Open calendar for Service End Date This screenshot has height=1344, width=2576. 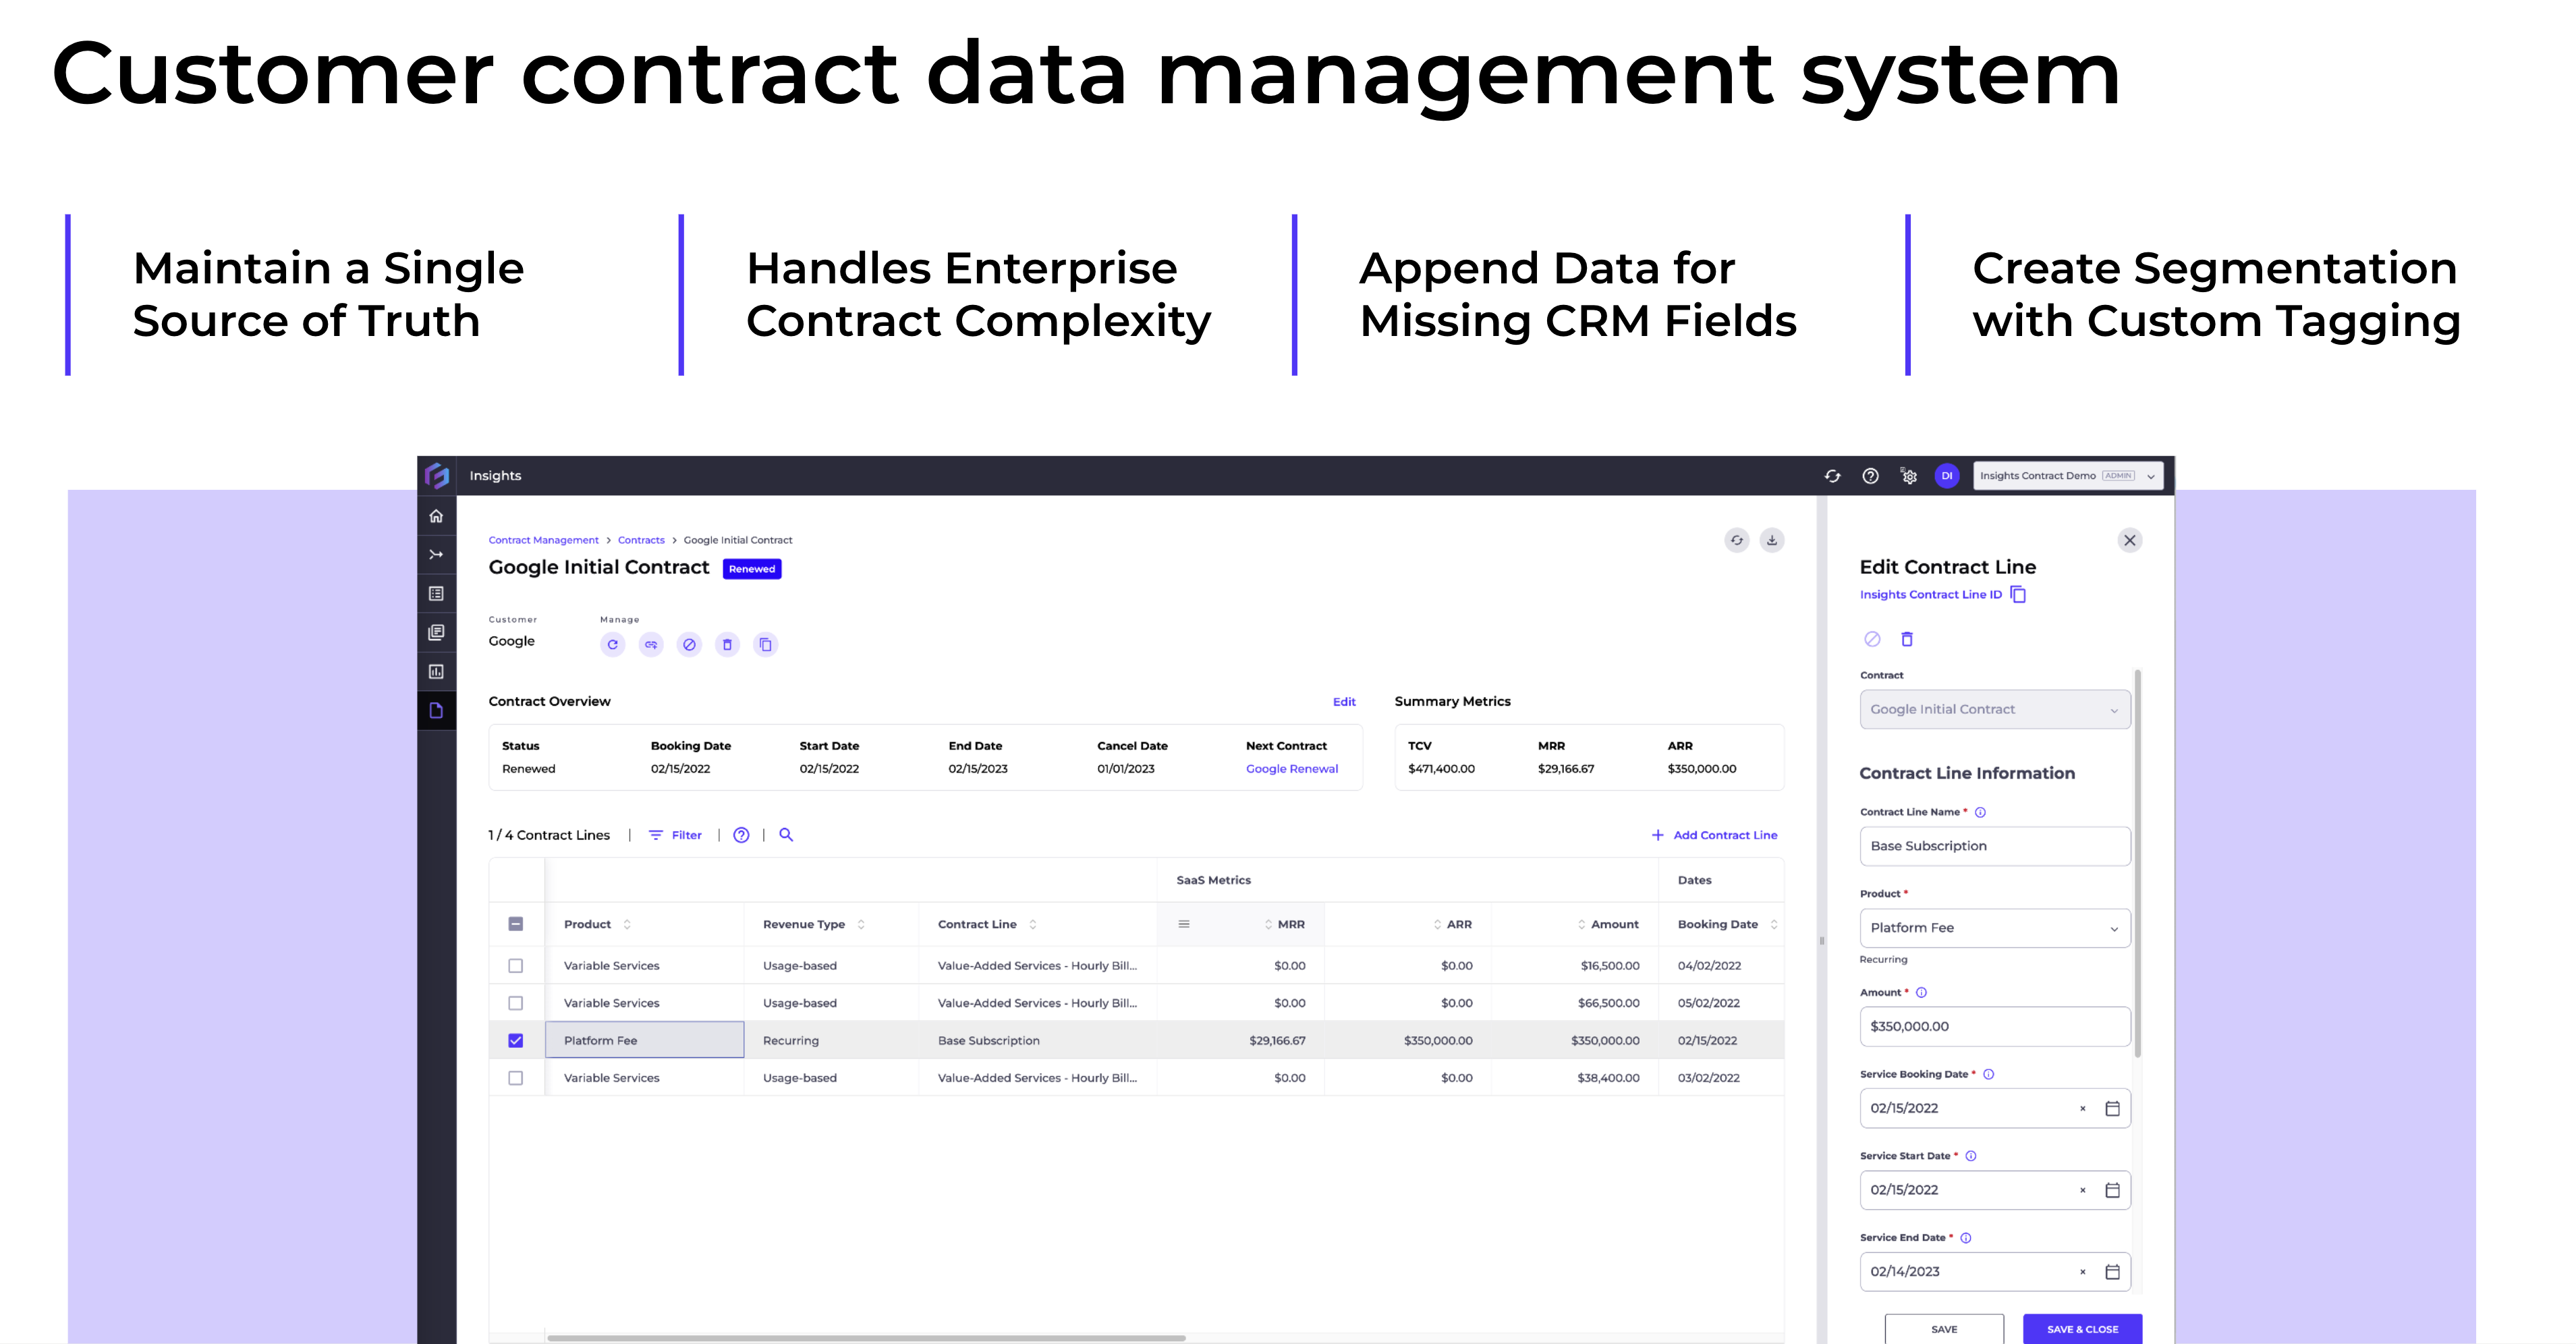[2112, 1272]
